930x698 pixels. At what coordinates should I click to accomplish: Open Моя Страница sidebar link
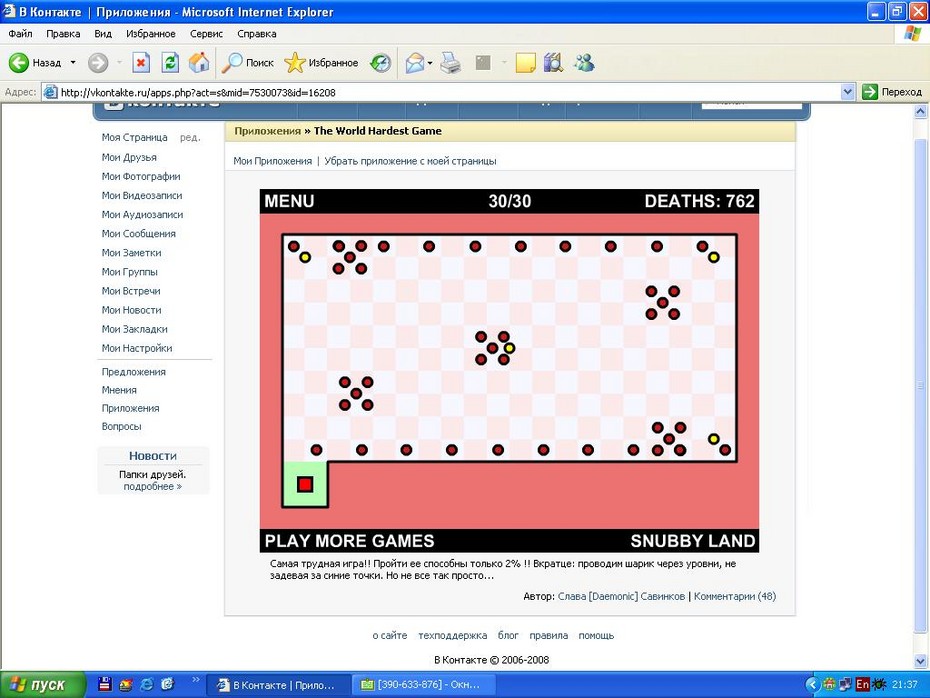coord(135,137)
